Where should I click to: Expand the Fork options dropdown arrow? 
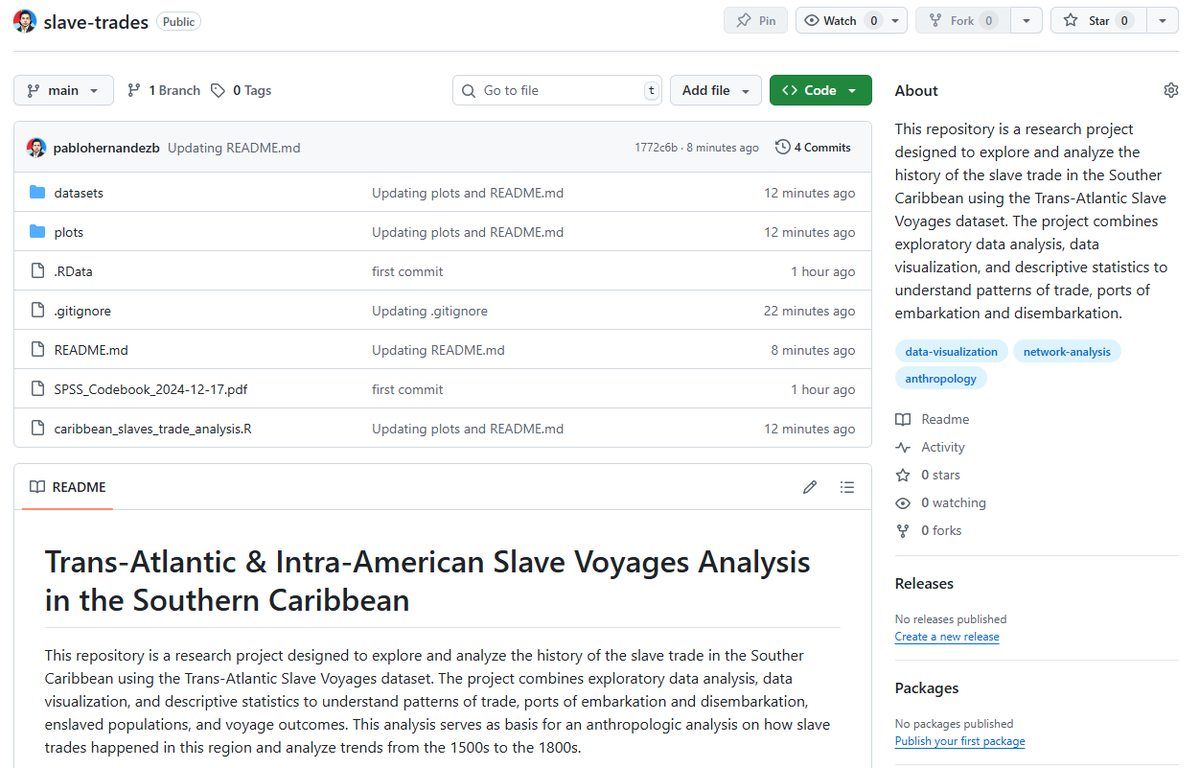1026,20
